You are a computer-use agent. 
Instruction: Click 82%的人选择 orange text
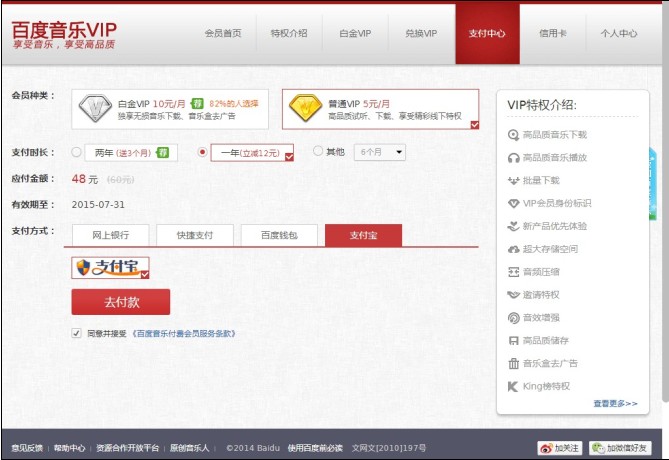pos(234,104)
